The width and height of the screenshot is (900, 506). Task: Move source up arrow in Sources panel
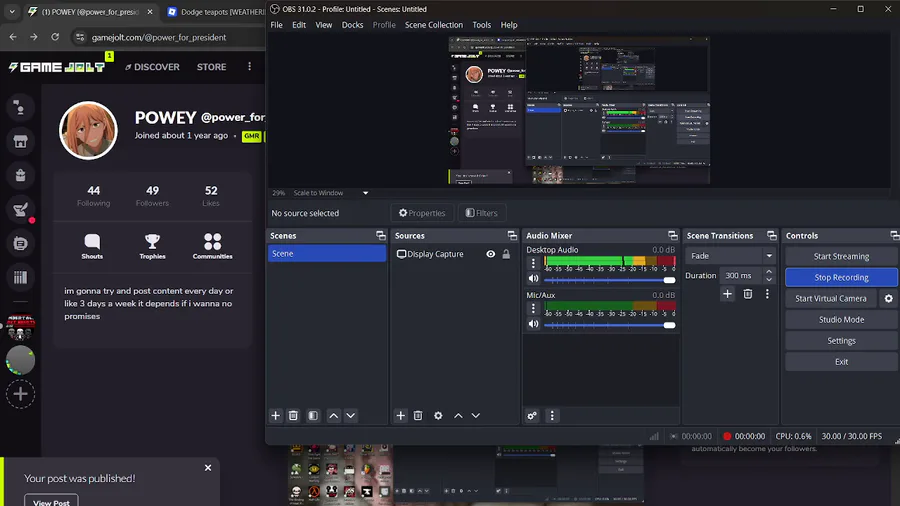[458, 415]
